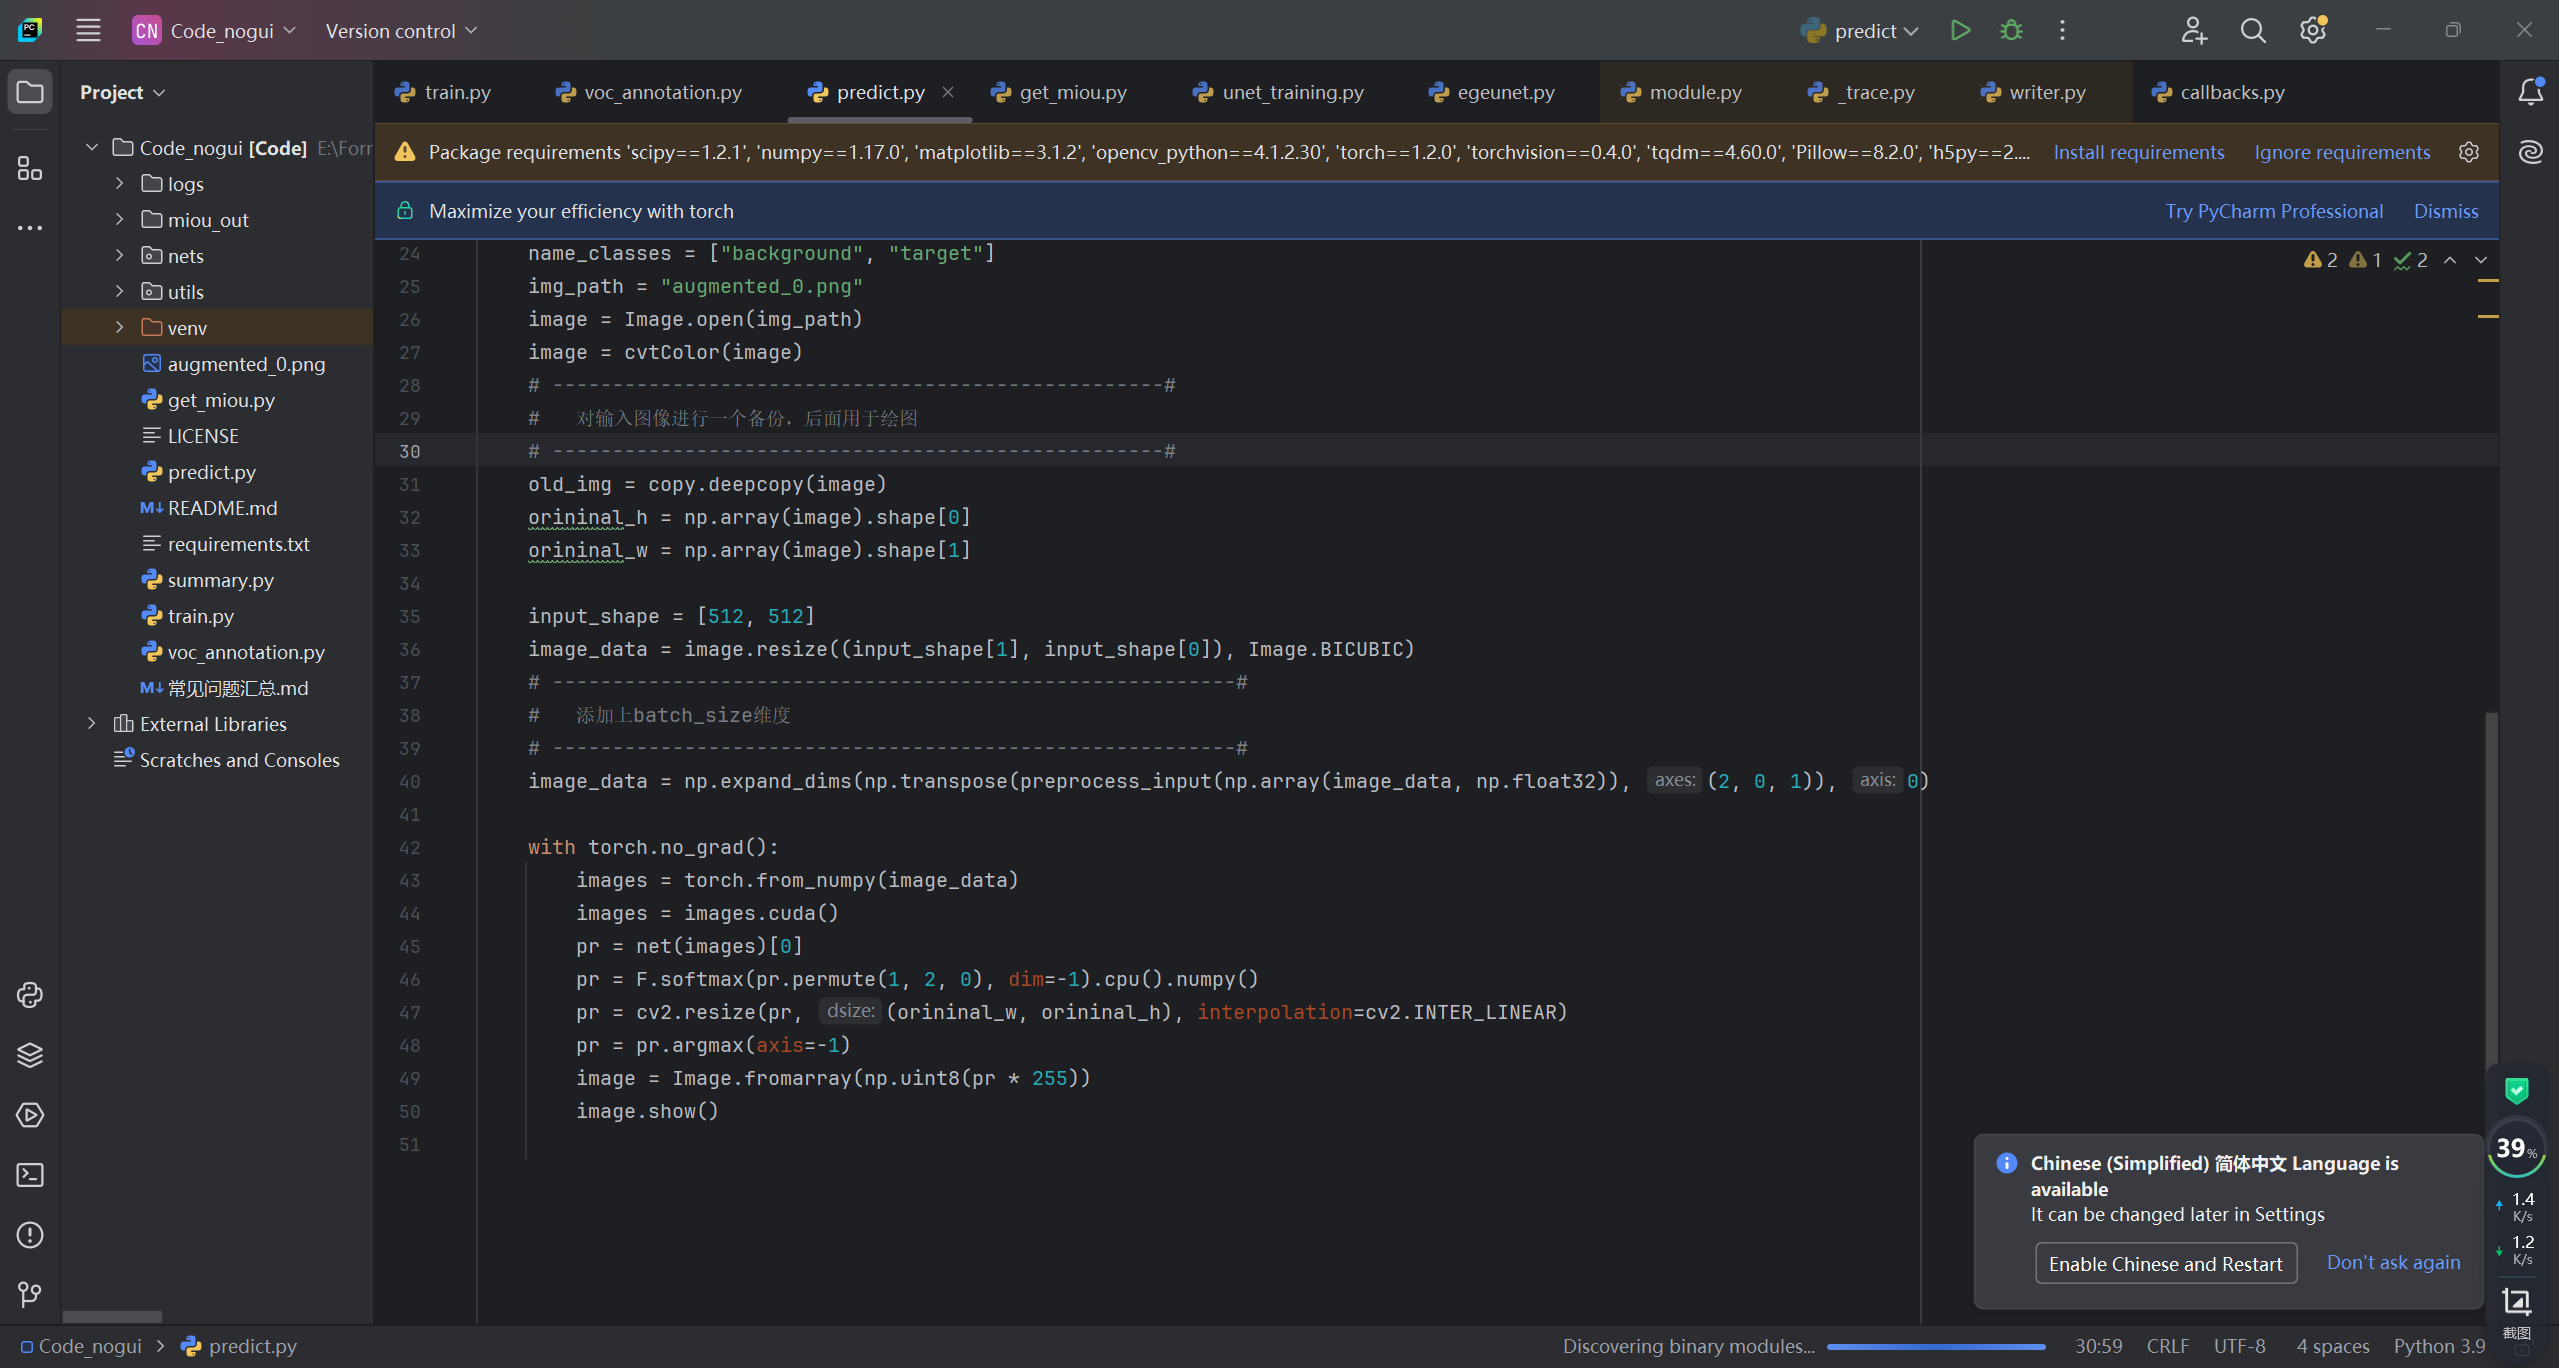Viewport: 2559px width, 1368px height.
Task: Run the predict configuration
Action: (x=1960, y=31)
